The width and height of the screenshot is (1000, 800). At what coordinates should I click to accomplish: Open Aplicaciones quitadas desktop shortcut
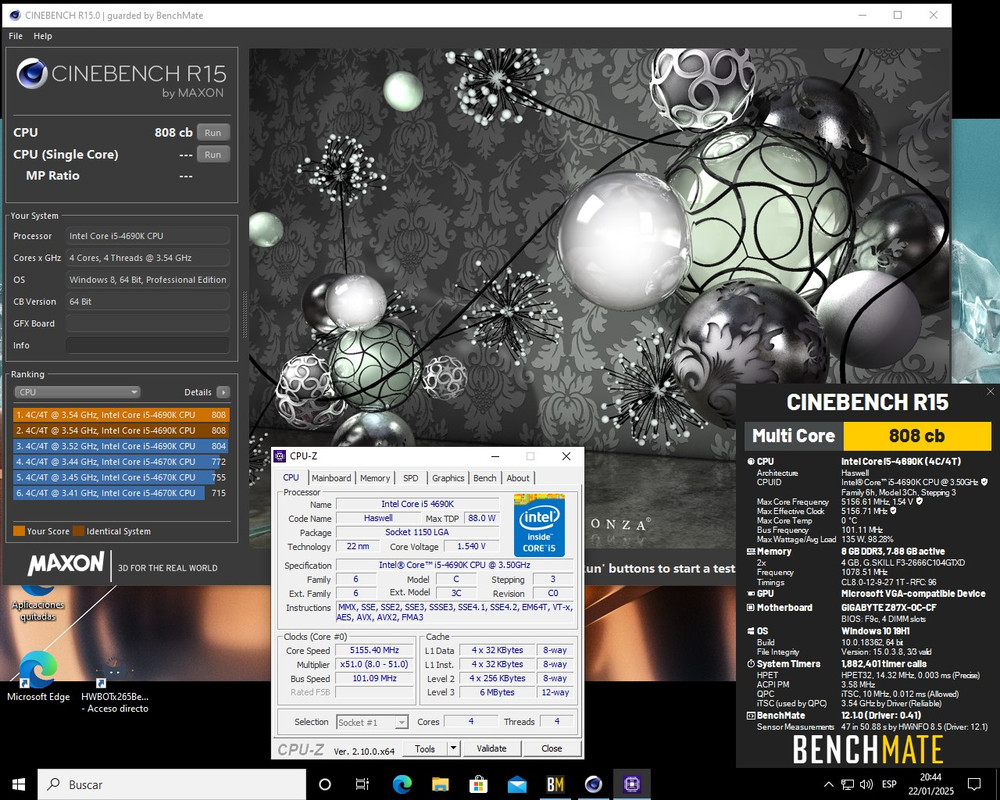pyautogui.click(x=38, y=603)
